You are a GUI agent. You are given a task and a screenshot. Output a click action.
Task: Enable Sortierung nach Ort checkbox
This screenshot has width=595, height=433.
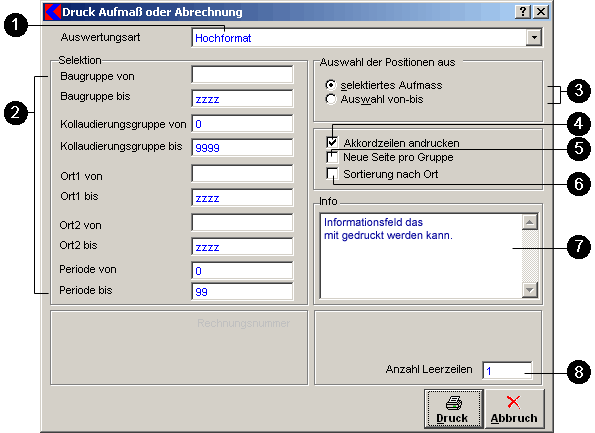pos(332,174)
